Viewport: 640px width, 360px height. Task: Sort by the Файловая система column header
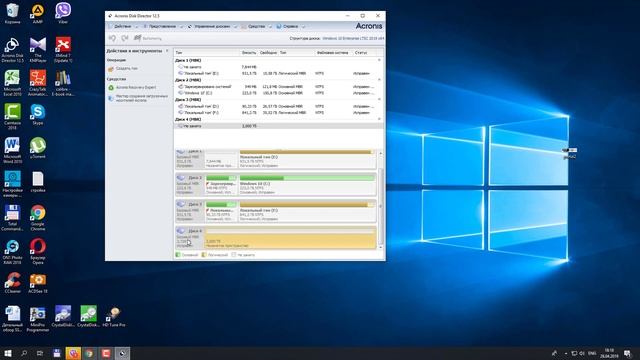pos(332,53)
